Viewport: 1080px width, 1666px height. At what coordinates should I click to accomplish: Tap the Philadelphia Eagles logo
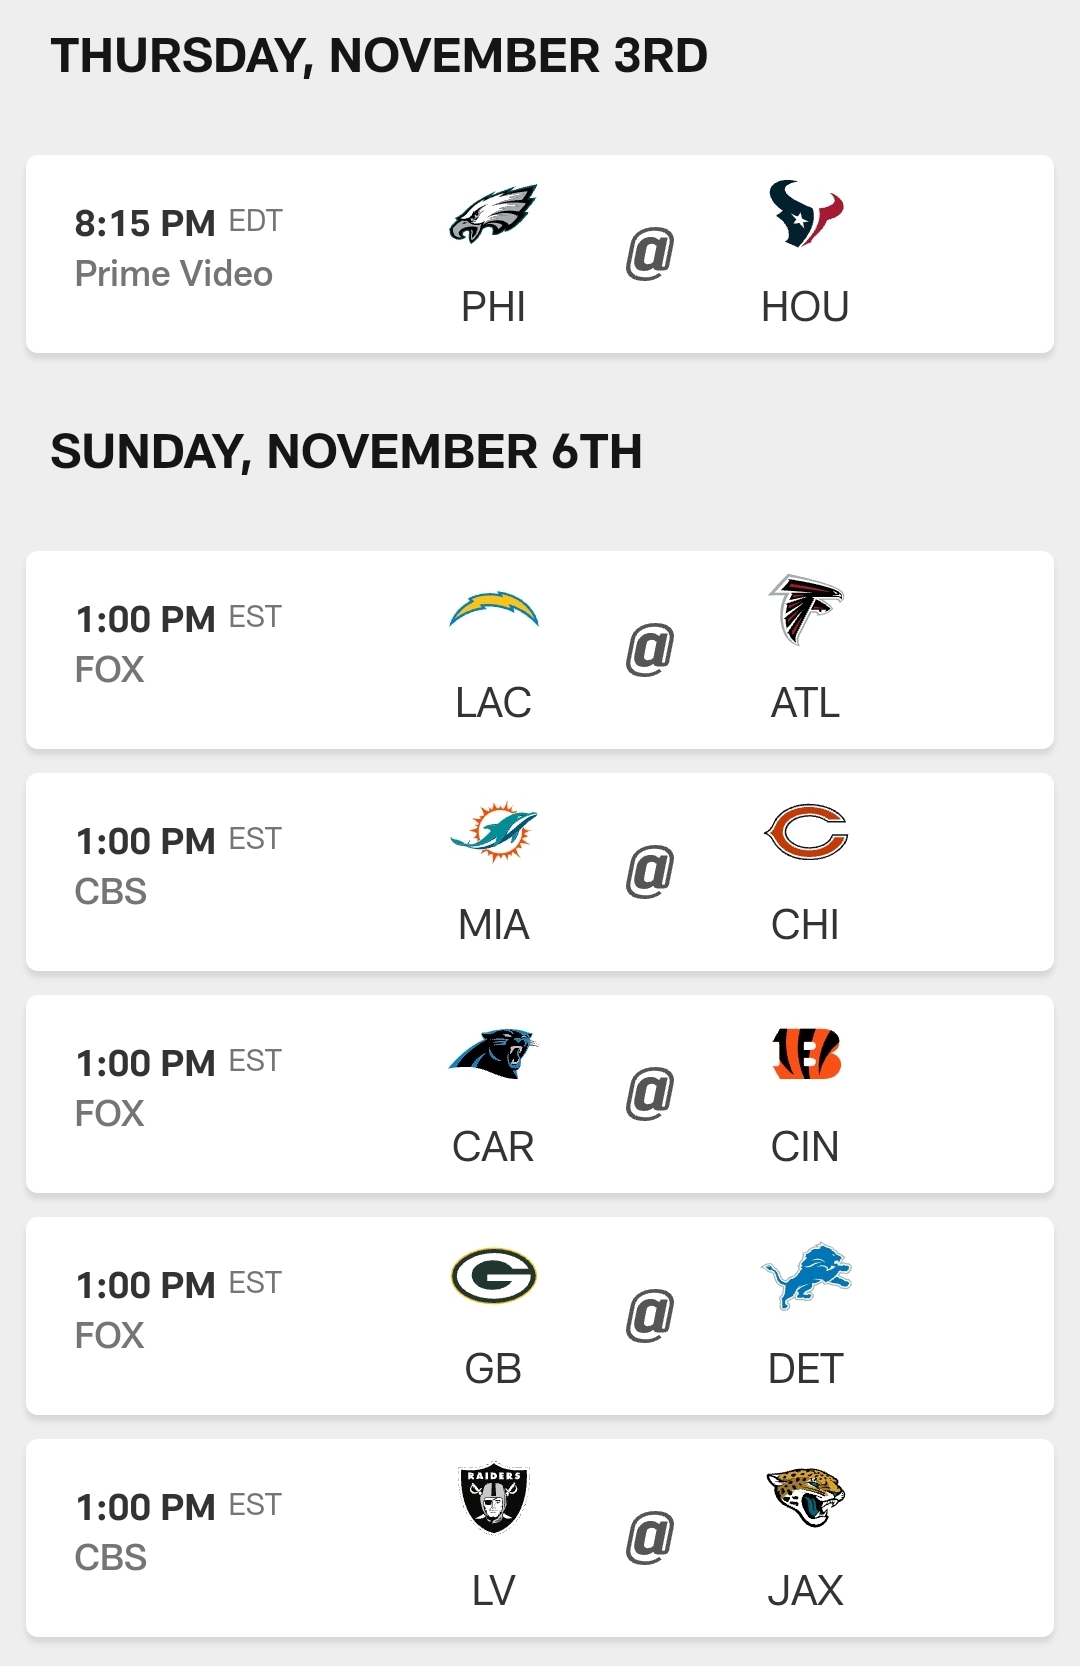[x=493, y=213]
